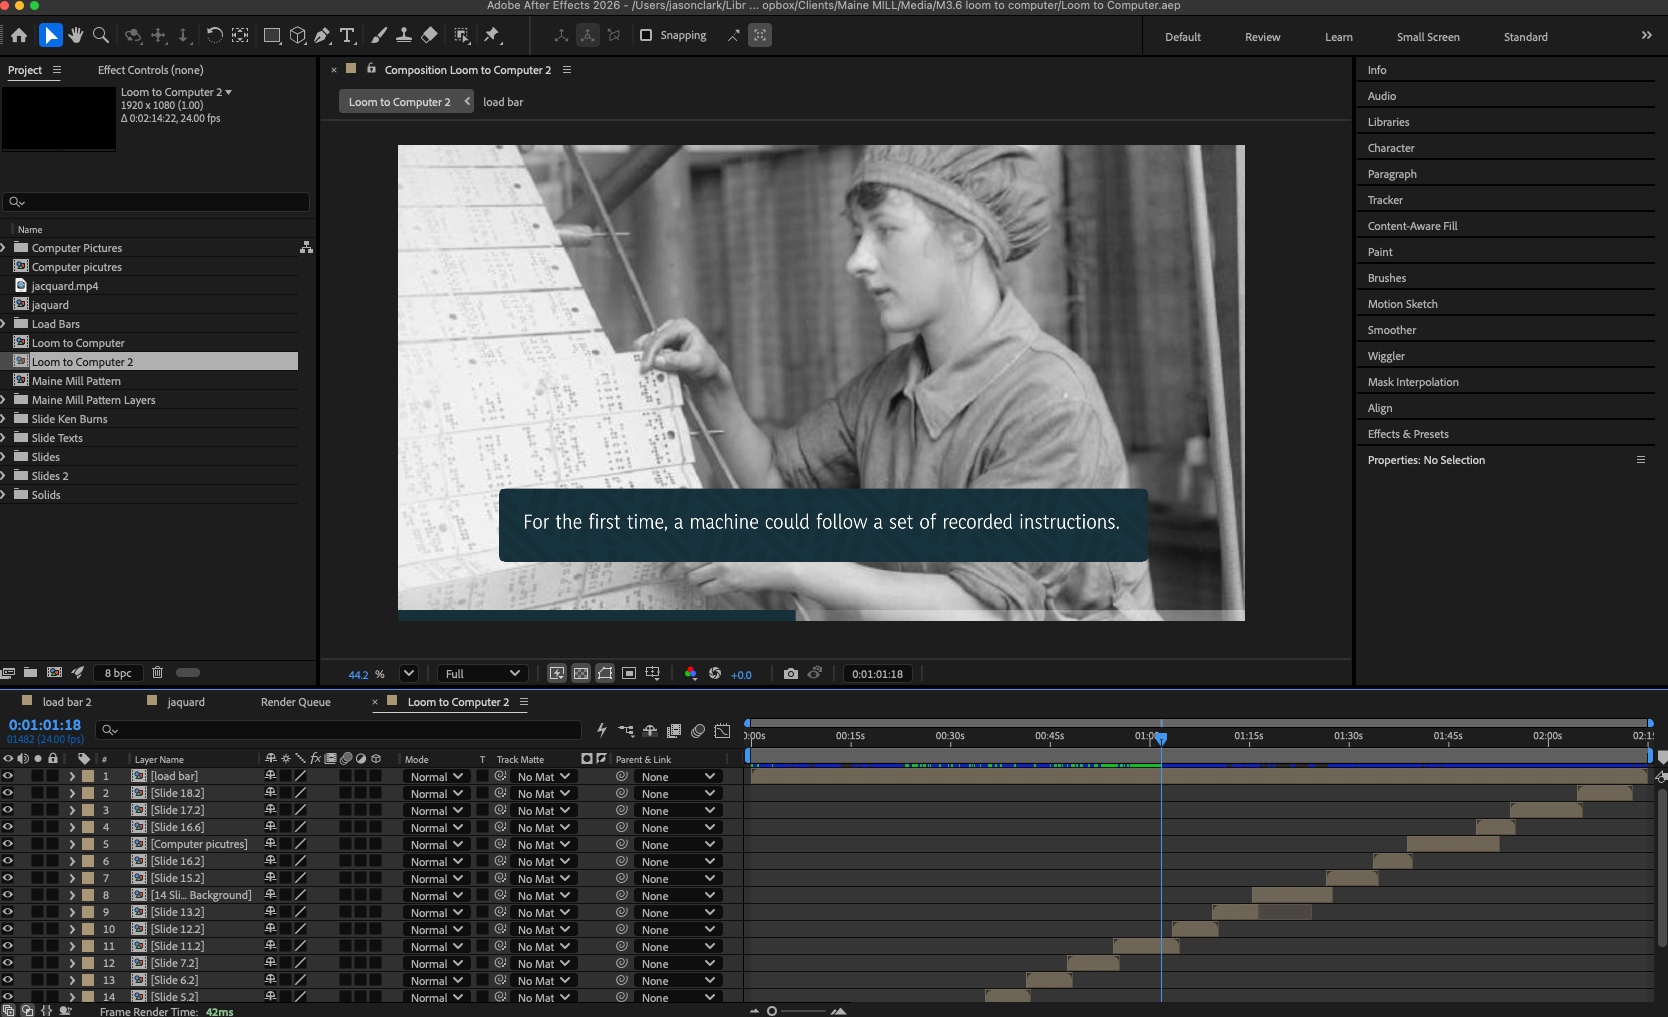
Task: Click the color channel display icon
Action: coord(690,674)
